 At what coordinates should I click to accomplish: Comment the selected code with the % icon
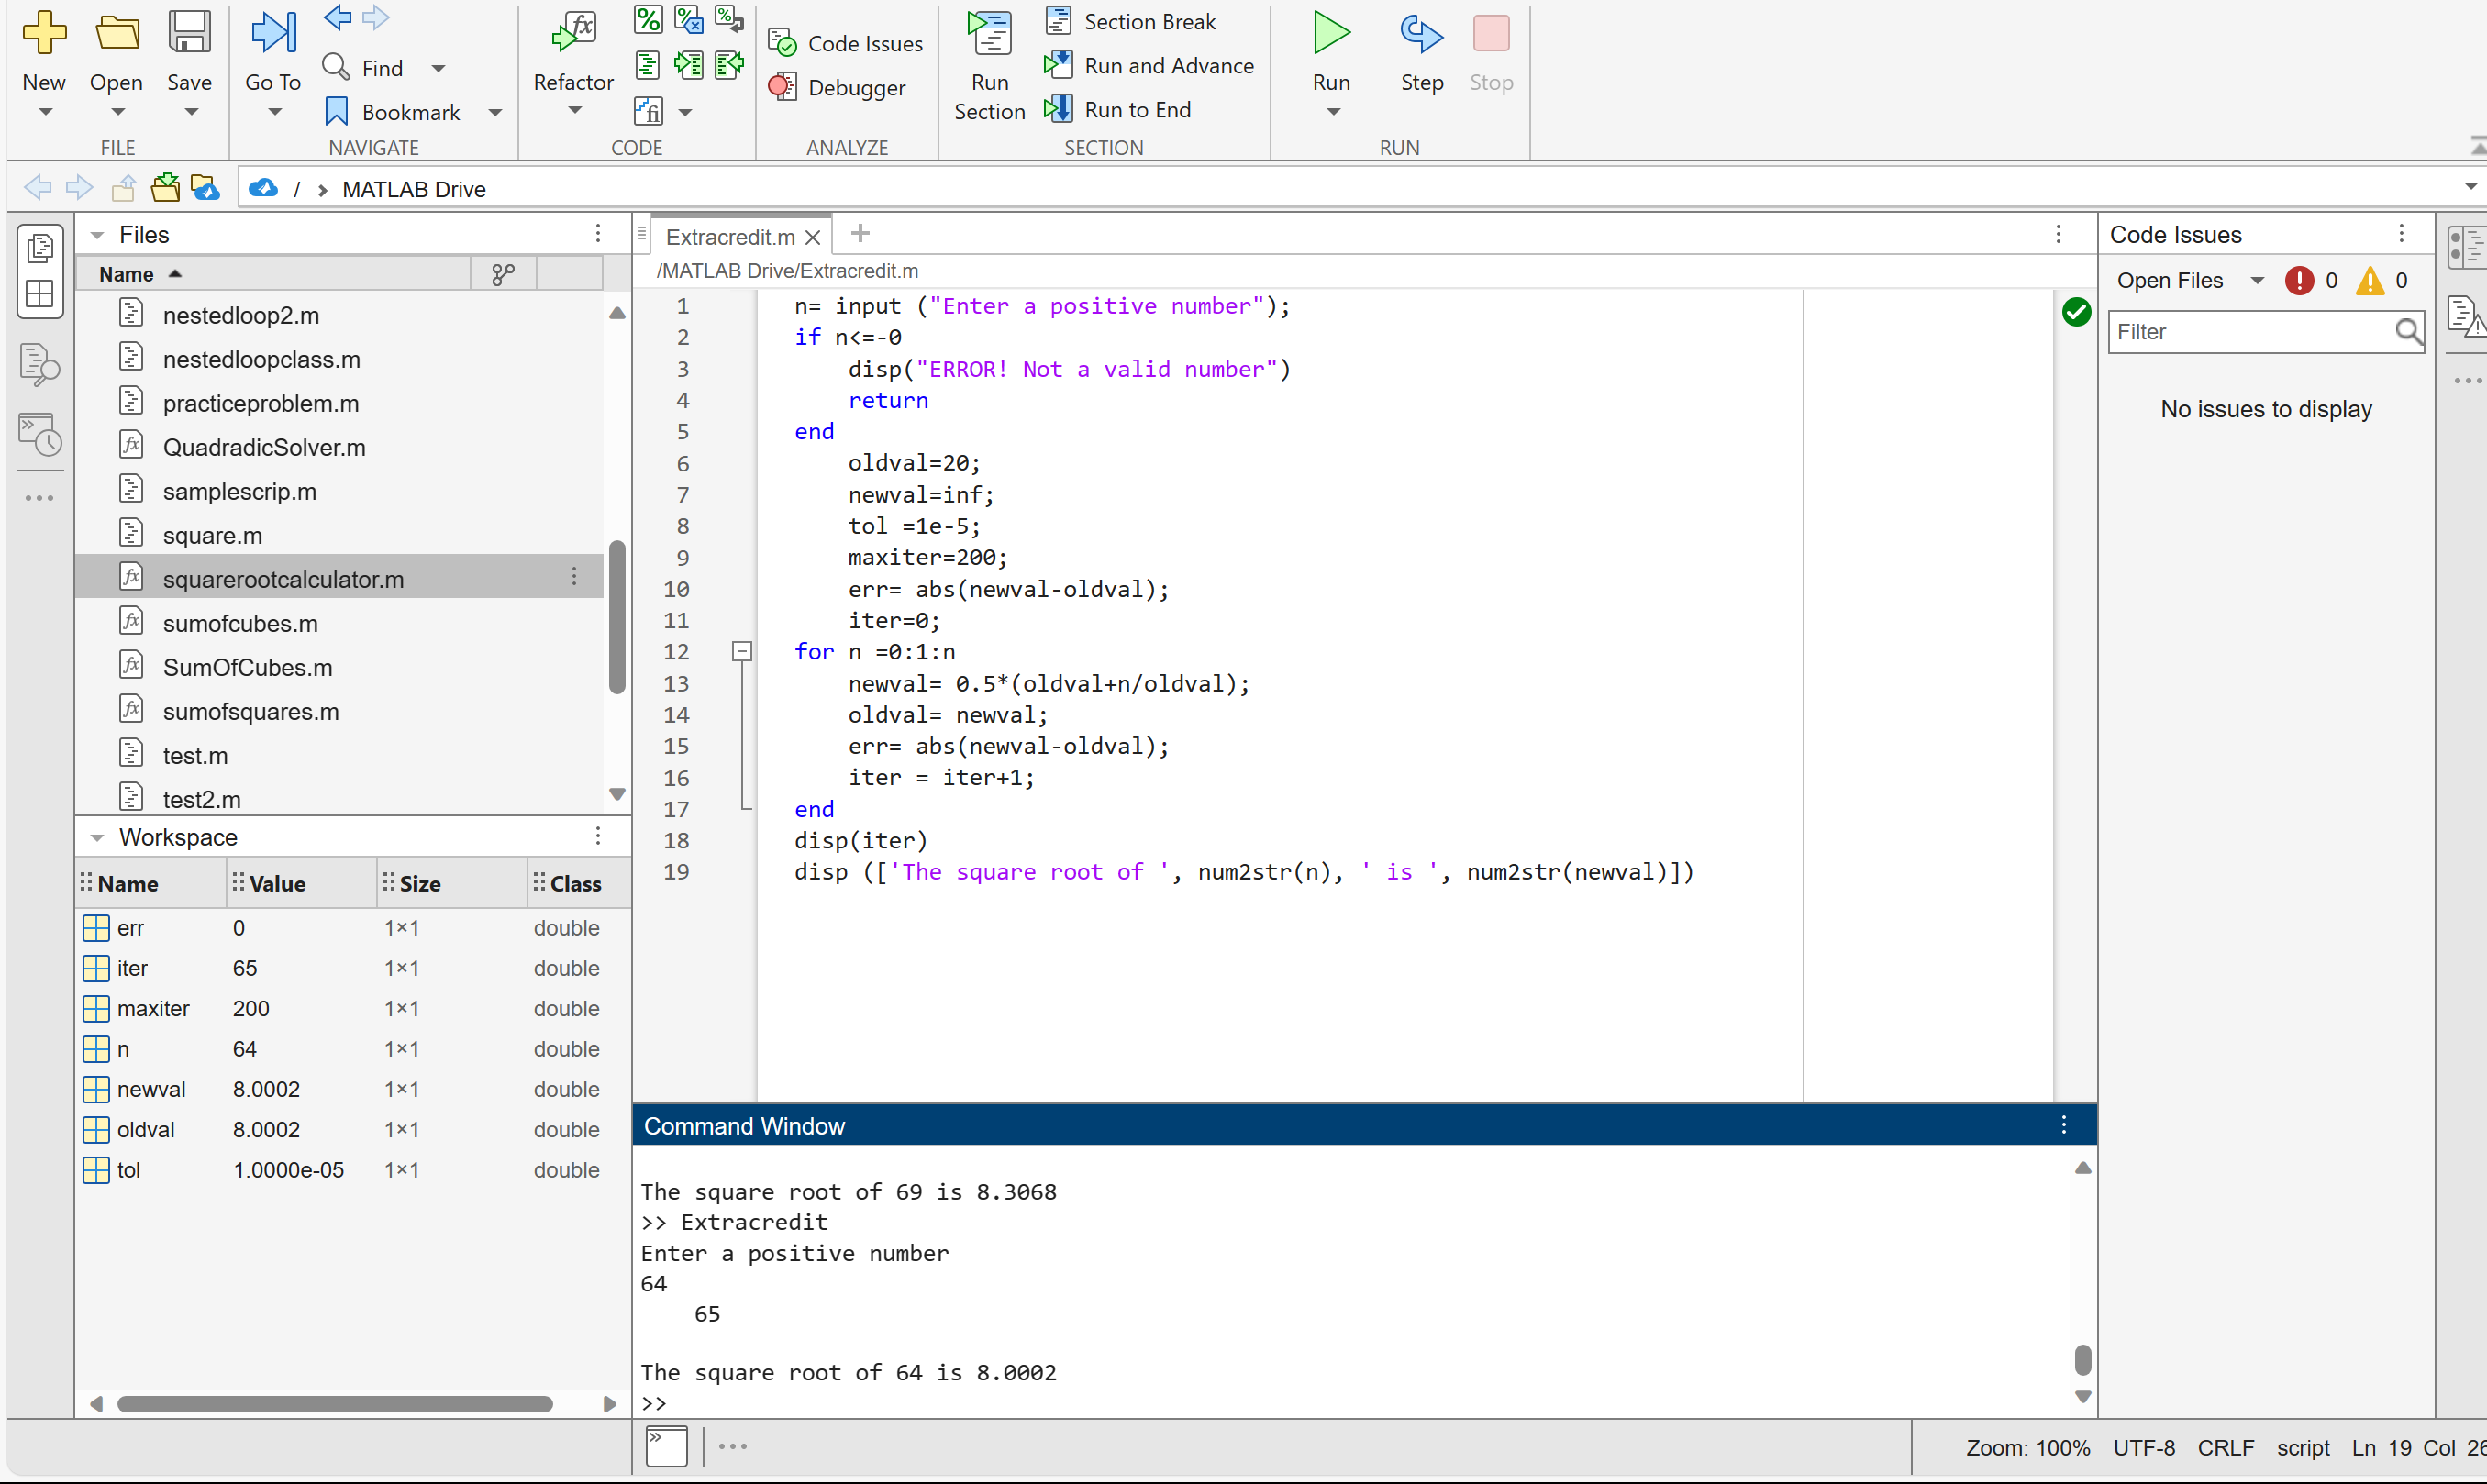click(648, 19)
